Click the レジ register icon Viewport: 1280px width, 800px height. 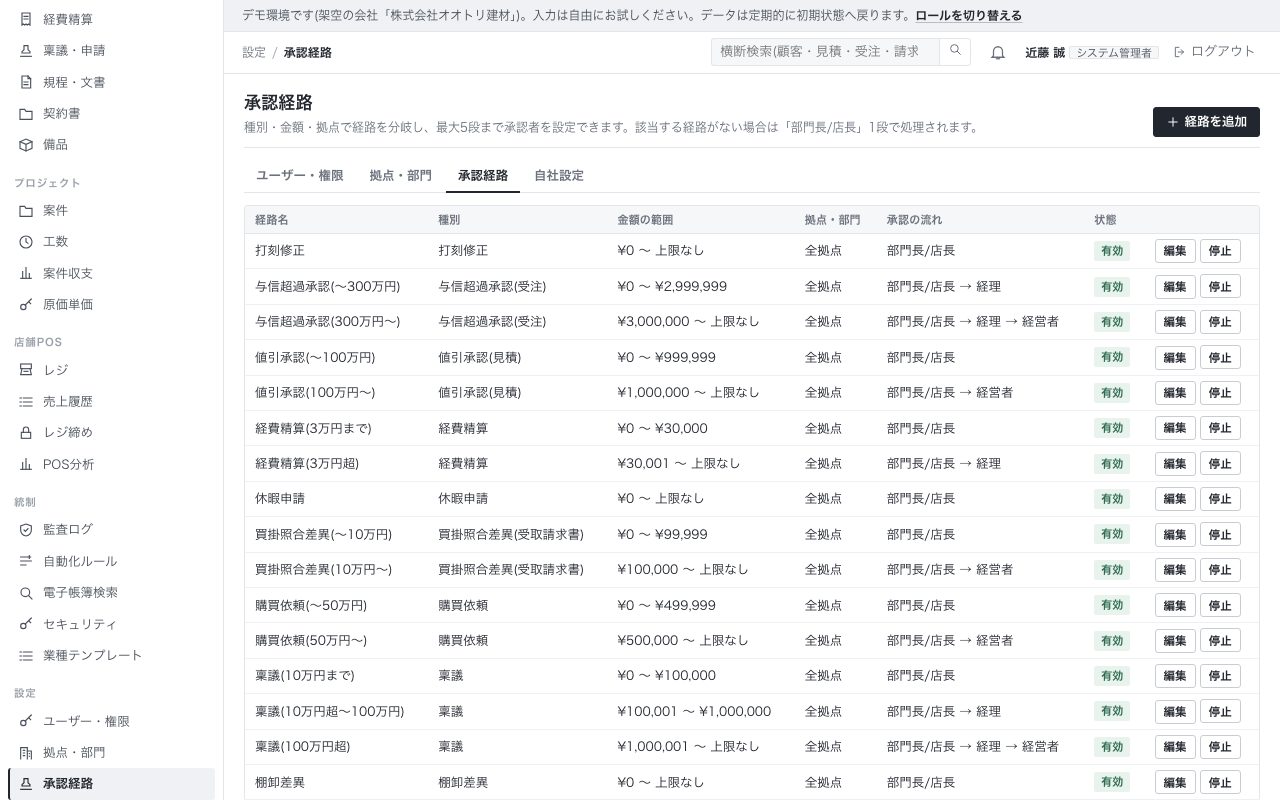coord(26,369)
